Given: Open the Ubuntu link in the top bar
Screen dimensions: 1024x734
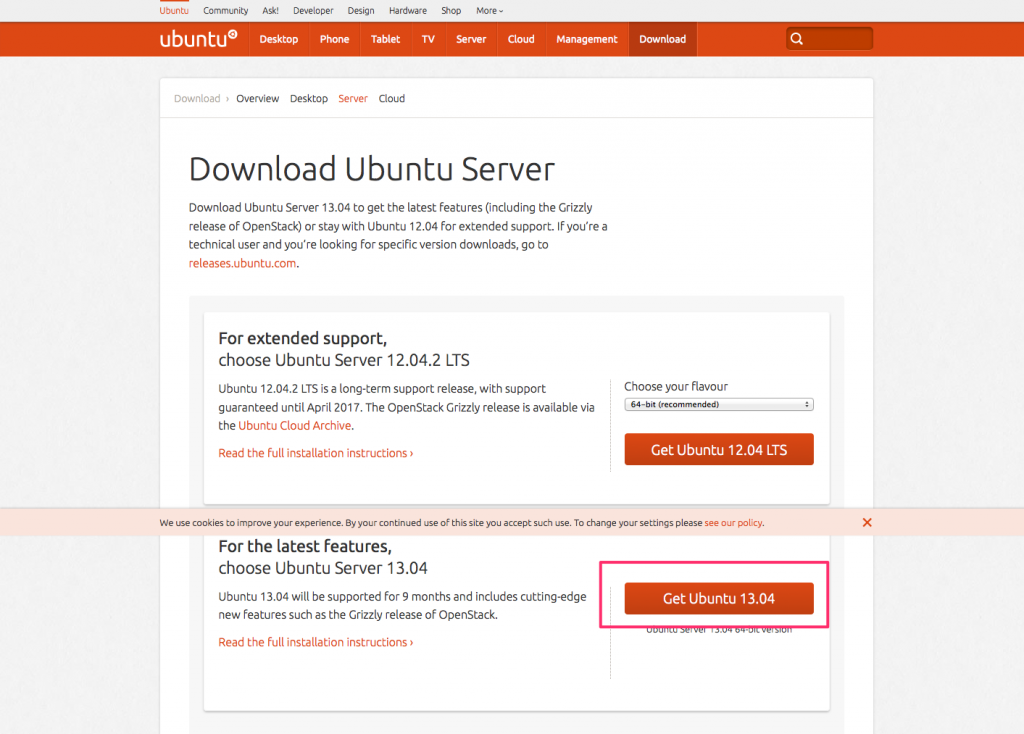Looking at the screenshot, I should (174, 10).
